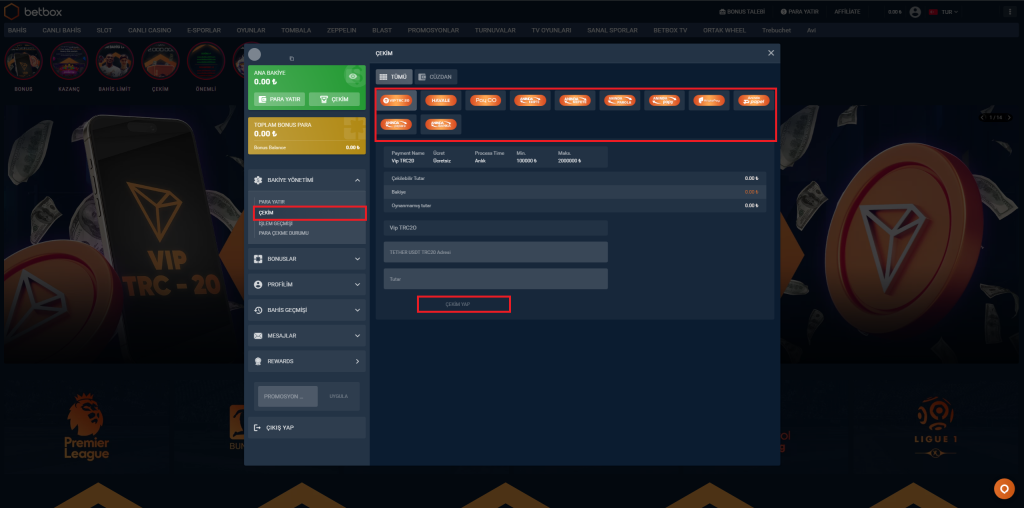Click the user avatar in the top bar
This screenshot has width=1024, height=508.
914,12
